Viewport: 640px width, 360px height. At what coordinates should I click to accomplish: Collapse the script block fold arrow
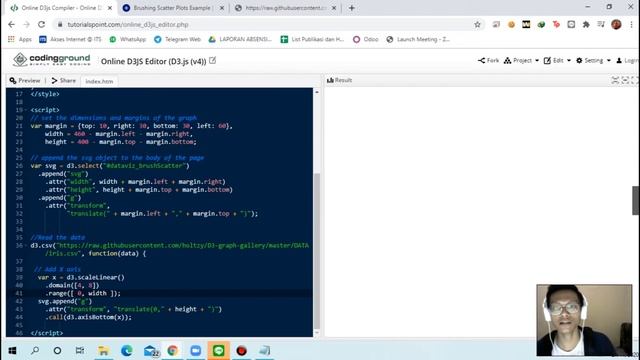pyautogui.click(x=26, y=110)
